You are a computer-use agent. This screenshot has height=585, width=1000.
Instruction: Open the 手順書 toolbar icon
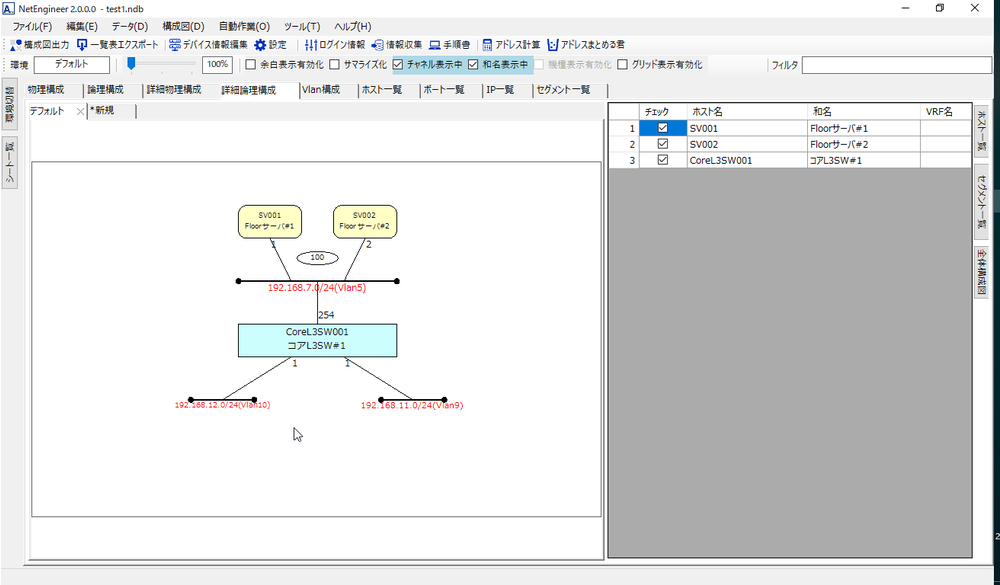(437, 45)
